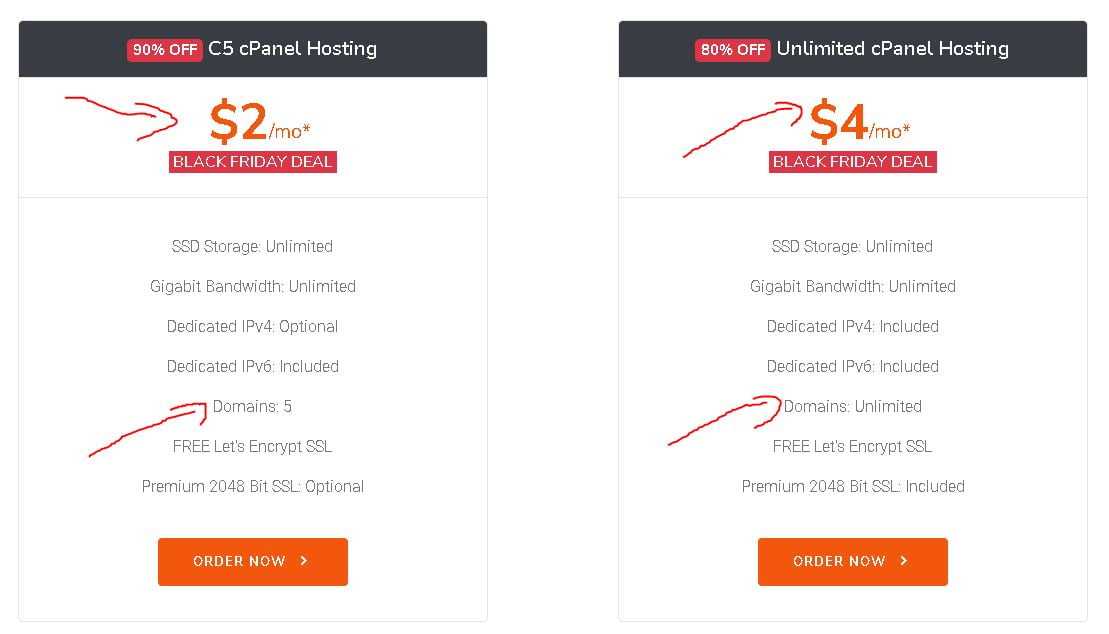Click Dedicated IPv4: Included text
1109x634 pixels.
tap(852, 326)
